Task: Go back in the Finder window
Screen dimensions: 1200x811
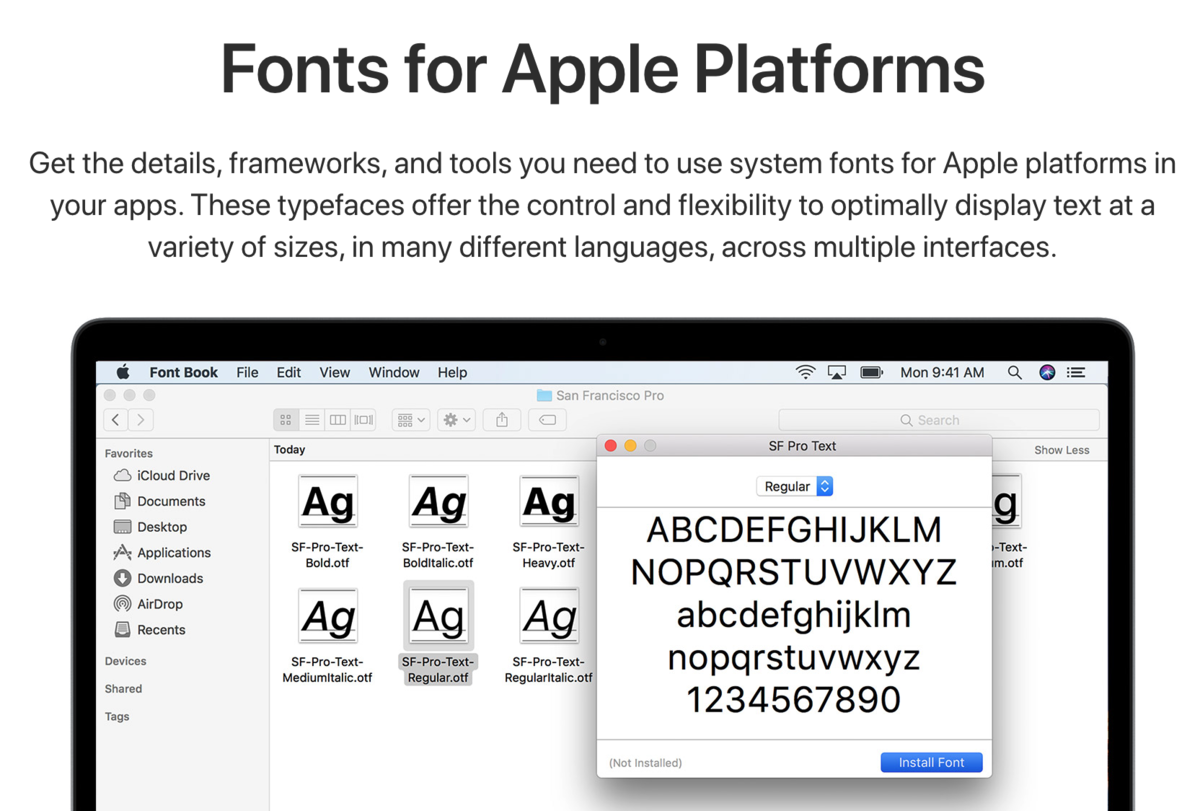Action: 116,420
